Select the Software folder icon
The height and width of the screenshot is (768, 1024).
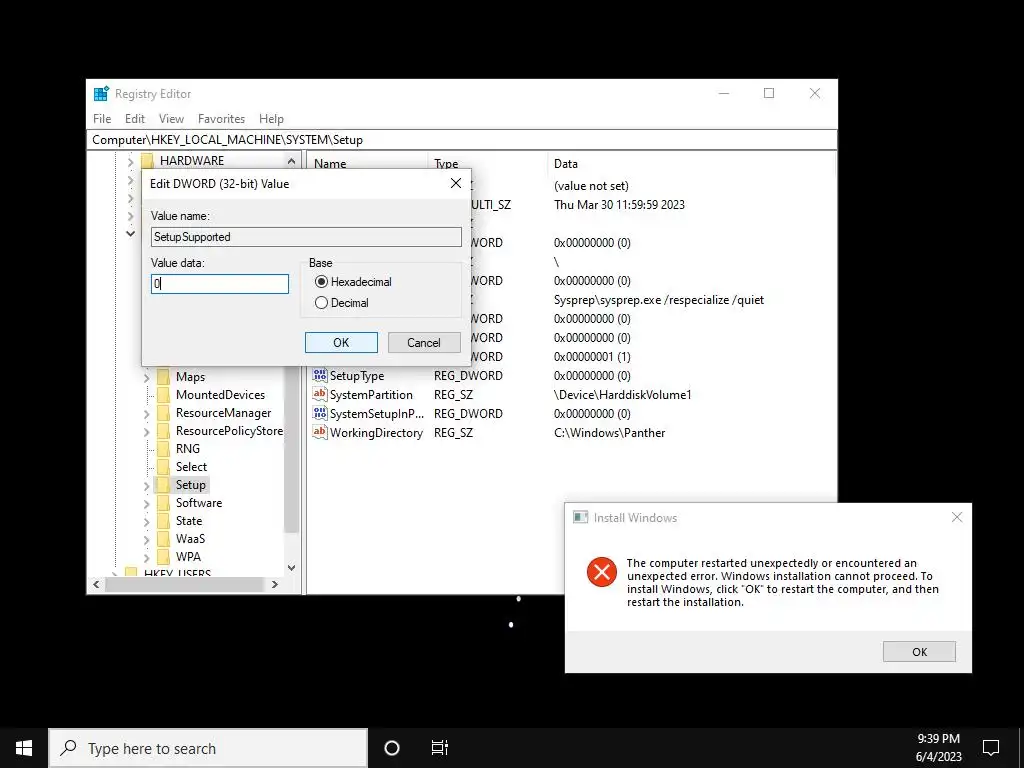pos(163,503)
